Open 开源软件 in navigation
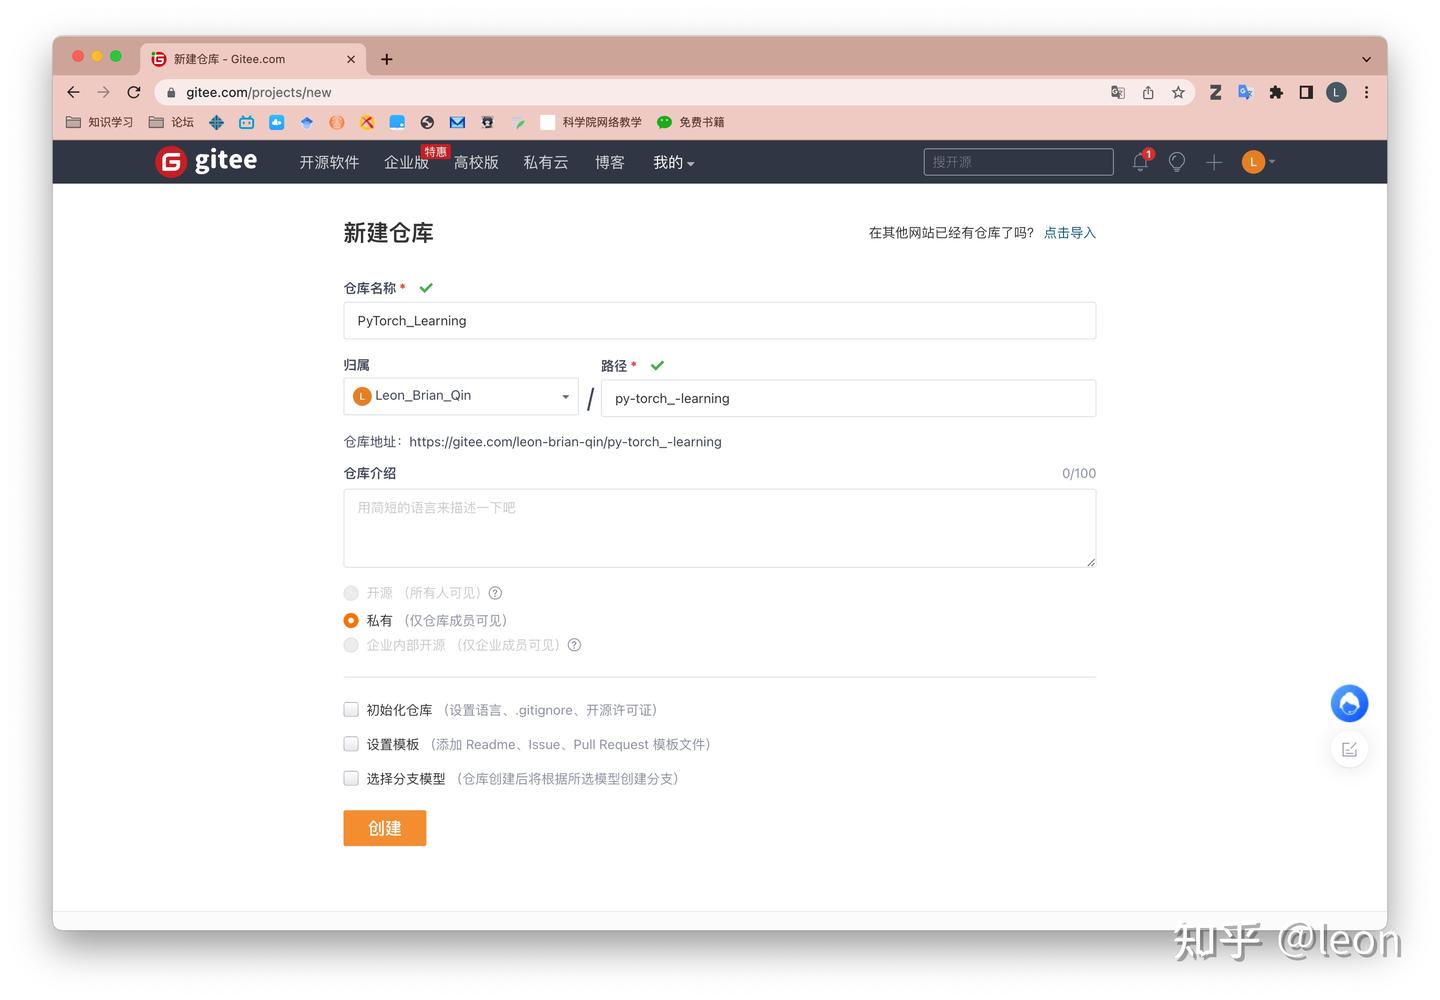Screen dimensions: 1440x1000 tap(329, 162)
